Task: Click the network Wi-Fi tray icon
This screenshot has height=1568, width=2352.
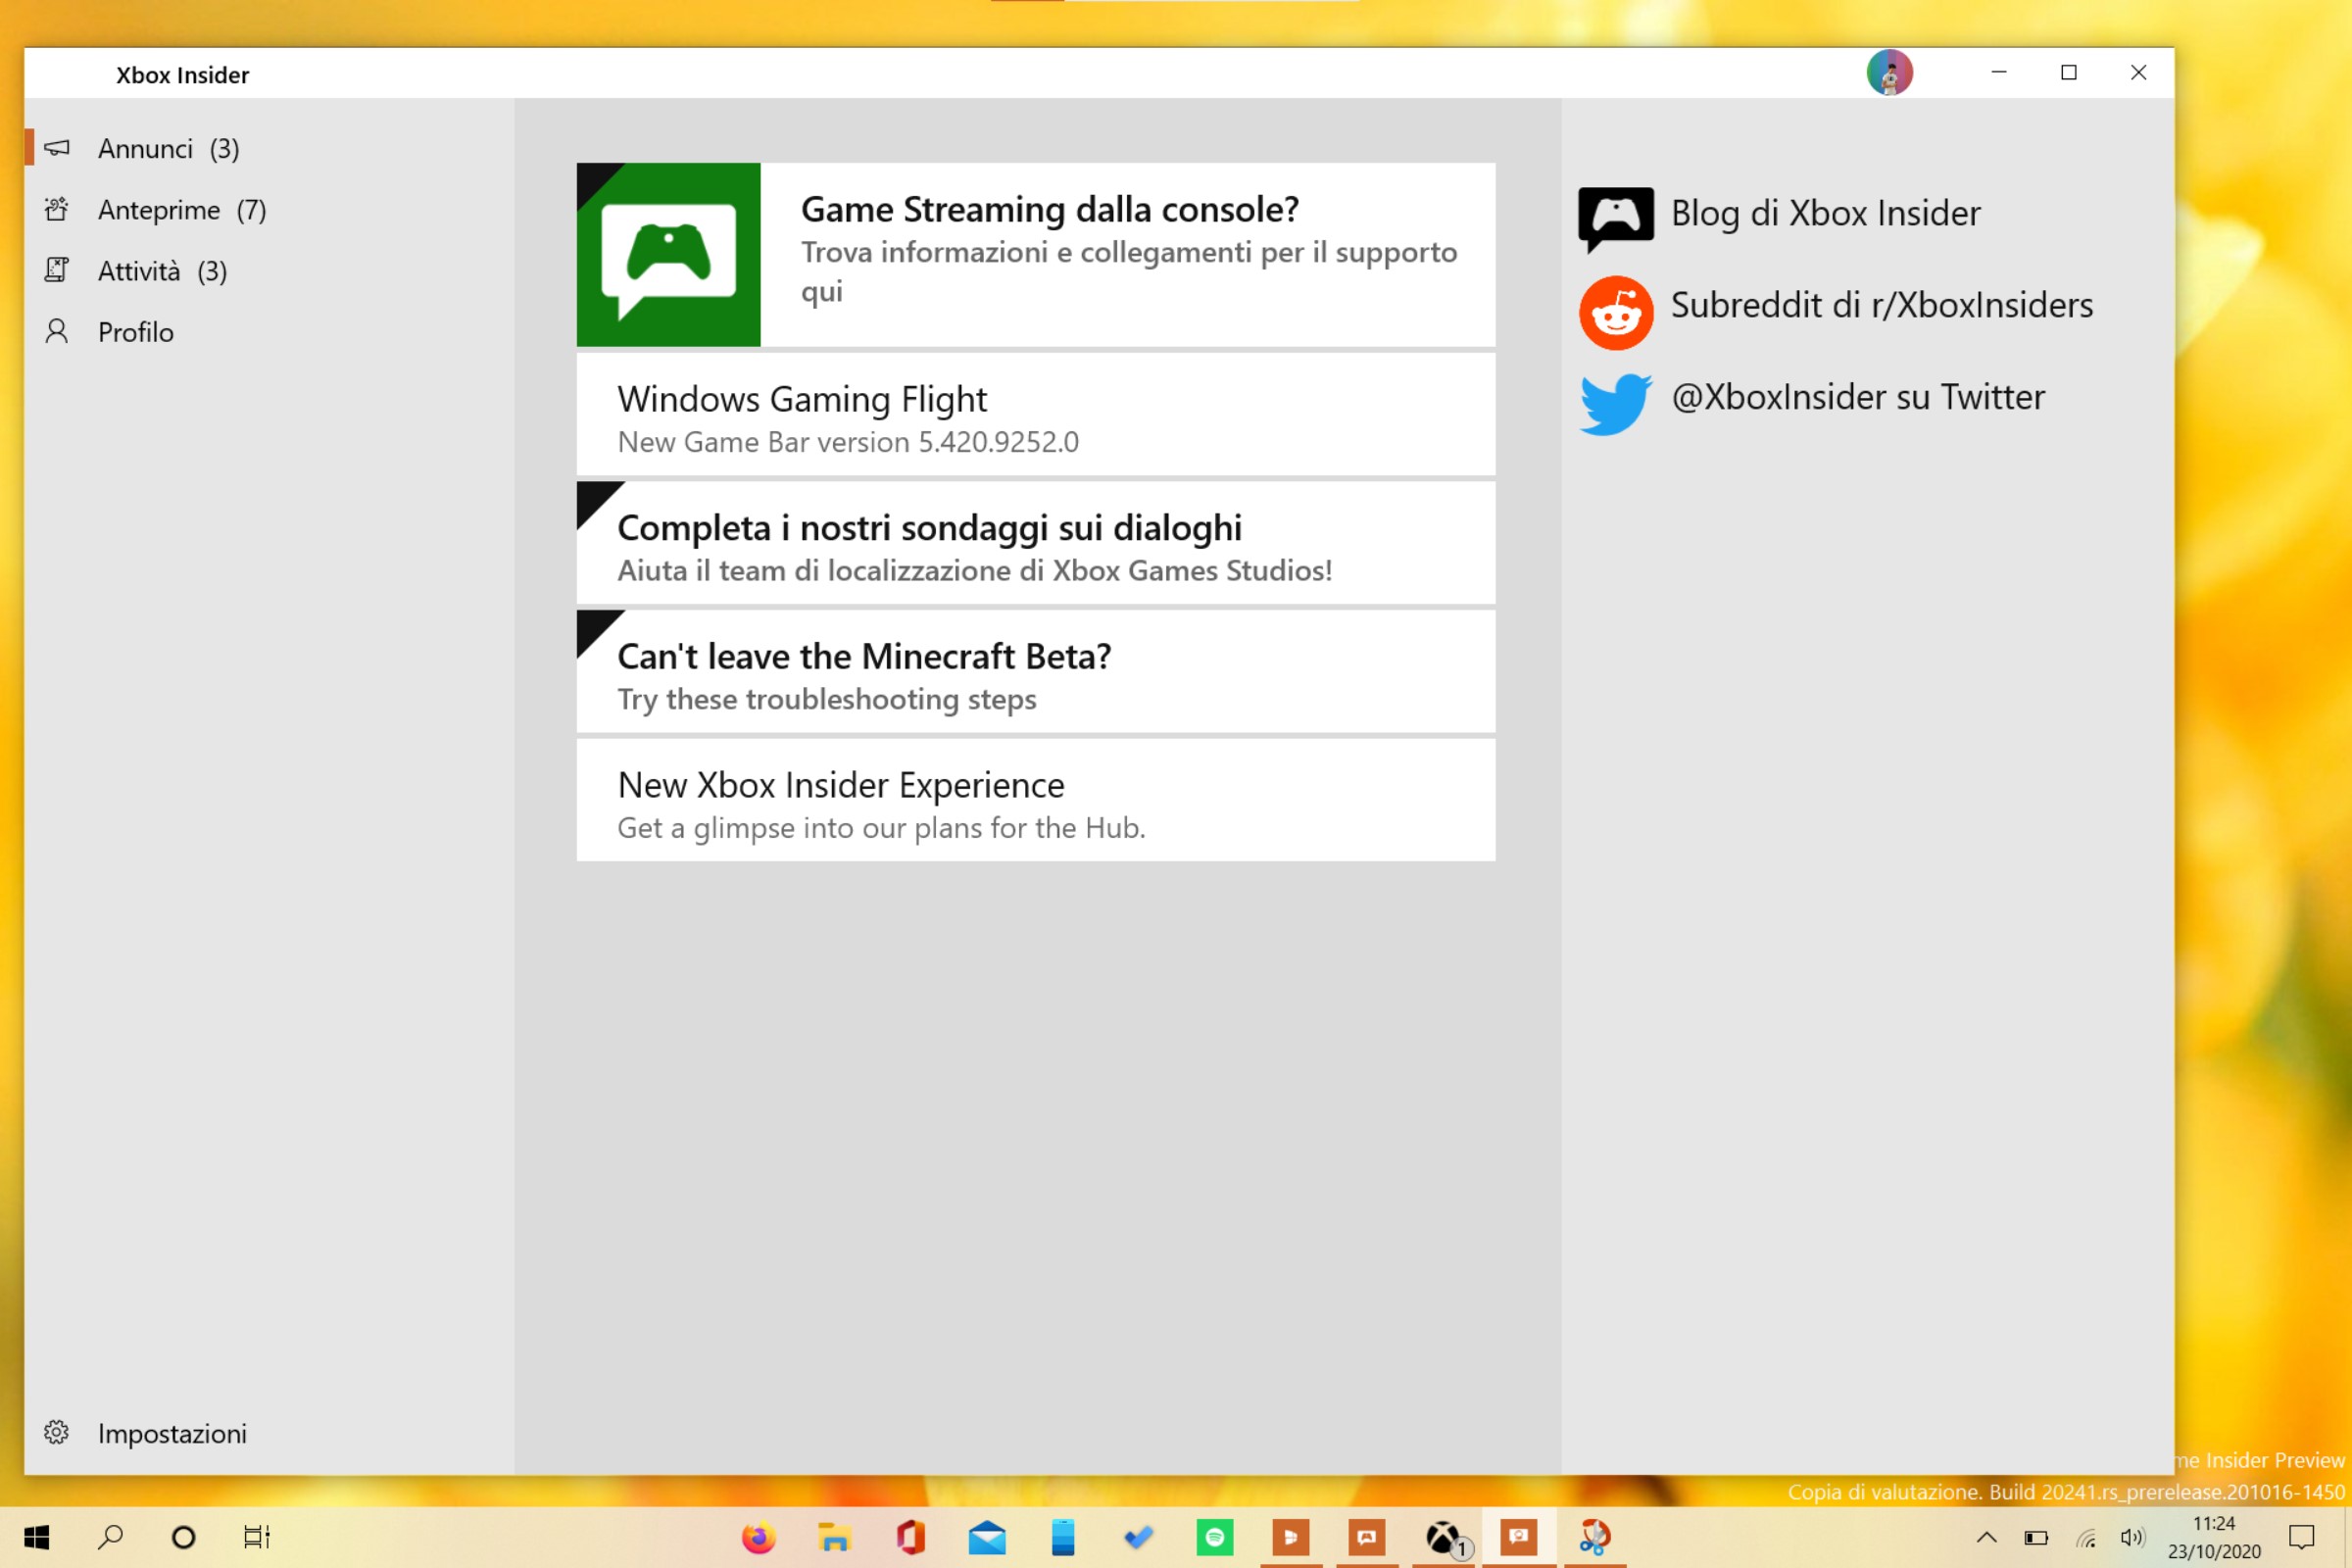Action: pos(2085,1537)
